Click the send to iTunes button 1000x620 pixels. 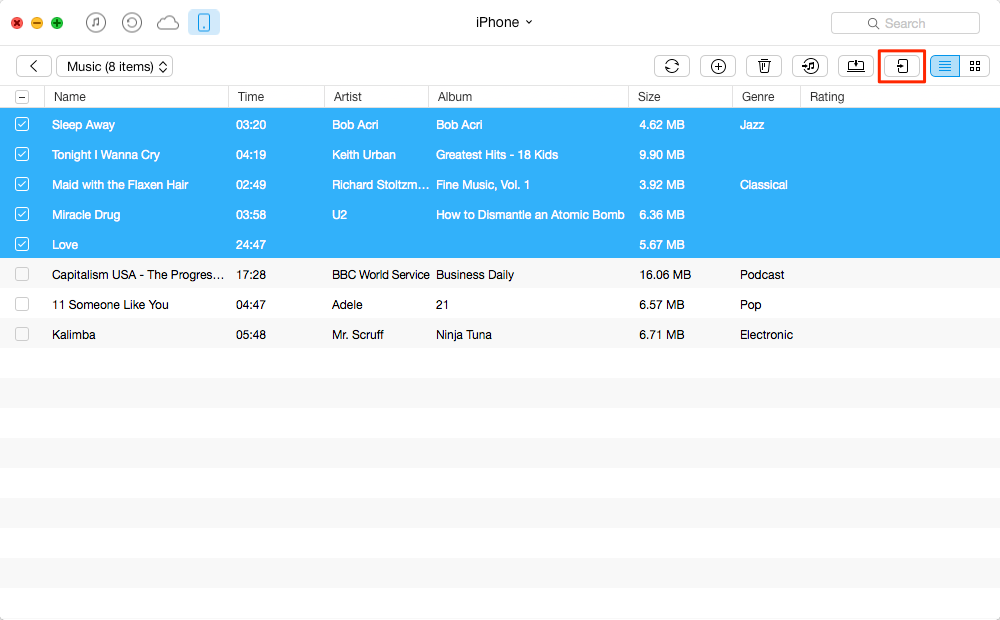[810, 66]
